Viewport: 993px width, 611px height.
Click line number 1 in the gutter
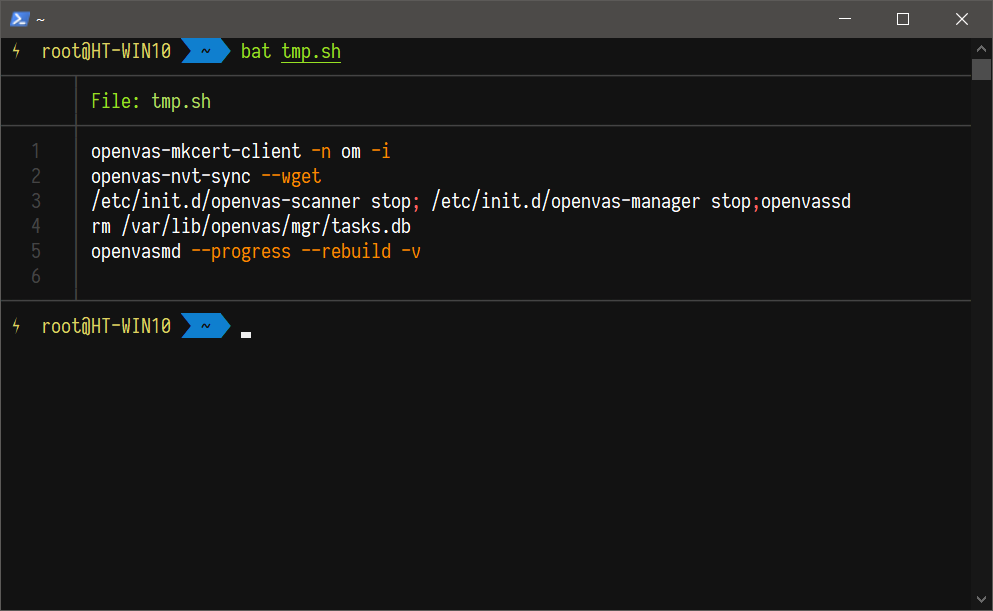coord(36,151)
